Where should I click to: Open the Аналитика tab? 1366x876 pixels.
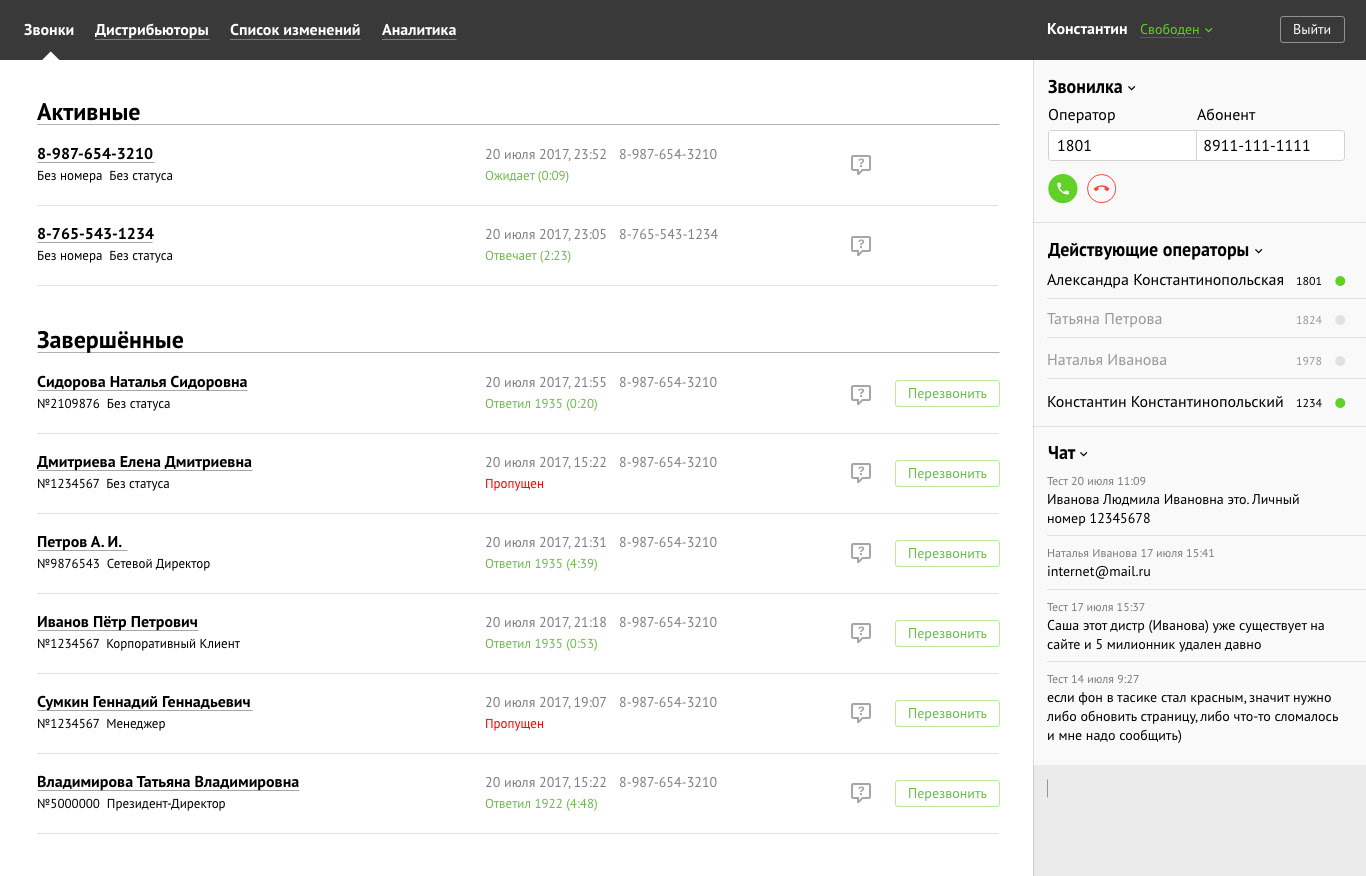419,30
